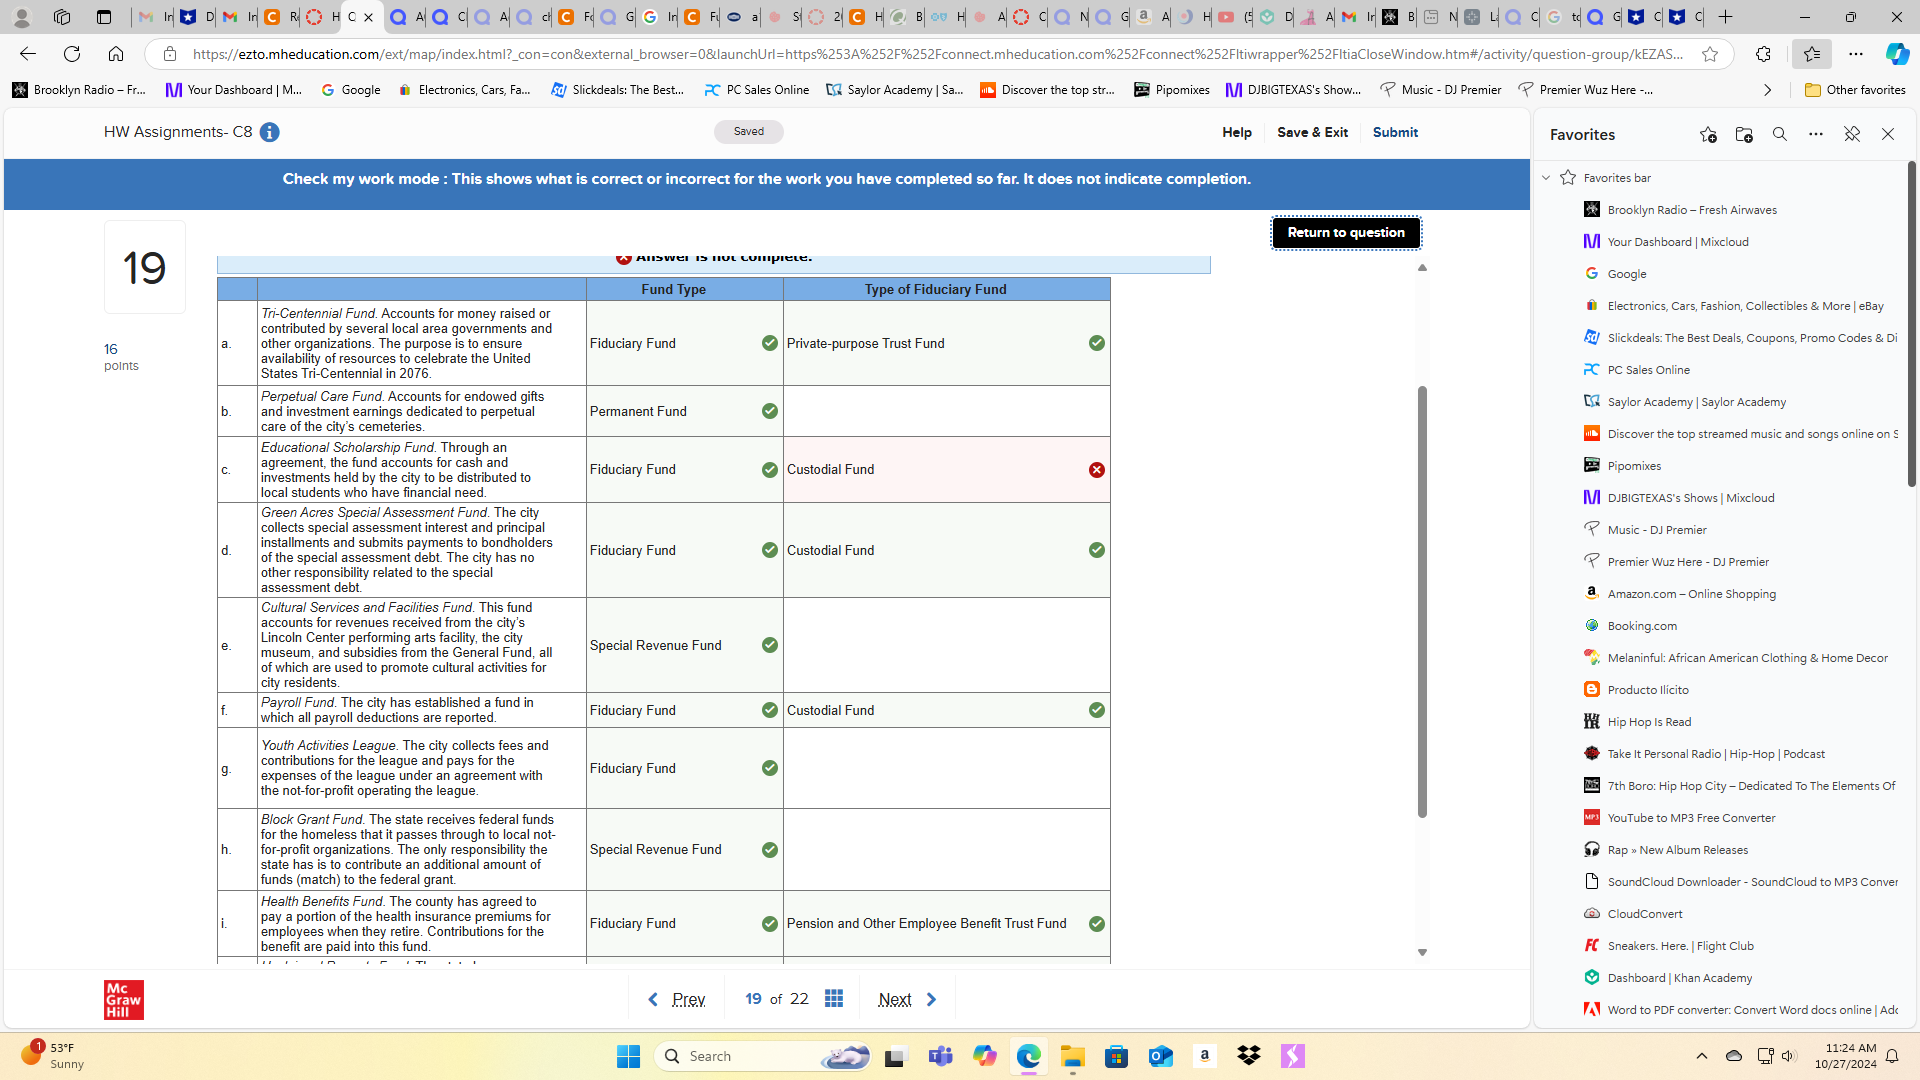Search favorites with magnifier icon
This screenshot has height=1080, width=1920.
(1780, 134)
